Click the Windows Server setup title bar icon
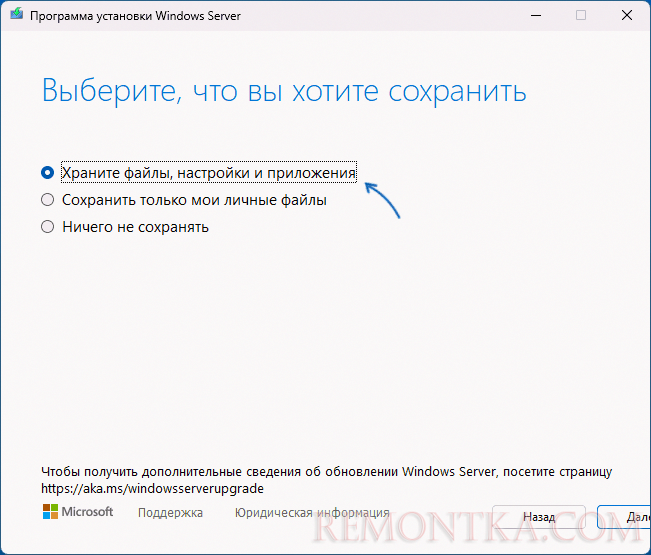The height and width of the screenshot is (555, 651). pyautogui.click(x=17, y=15)
